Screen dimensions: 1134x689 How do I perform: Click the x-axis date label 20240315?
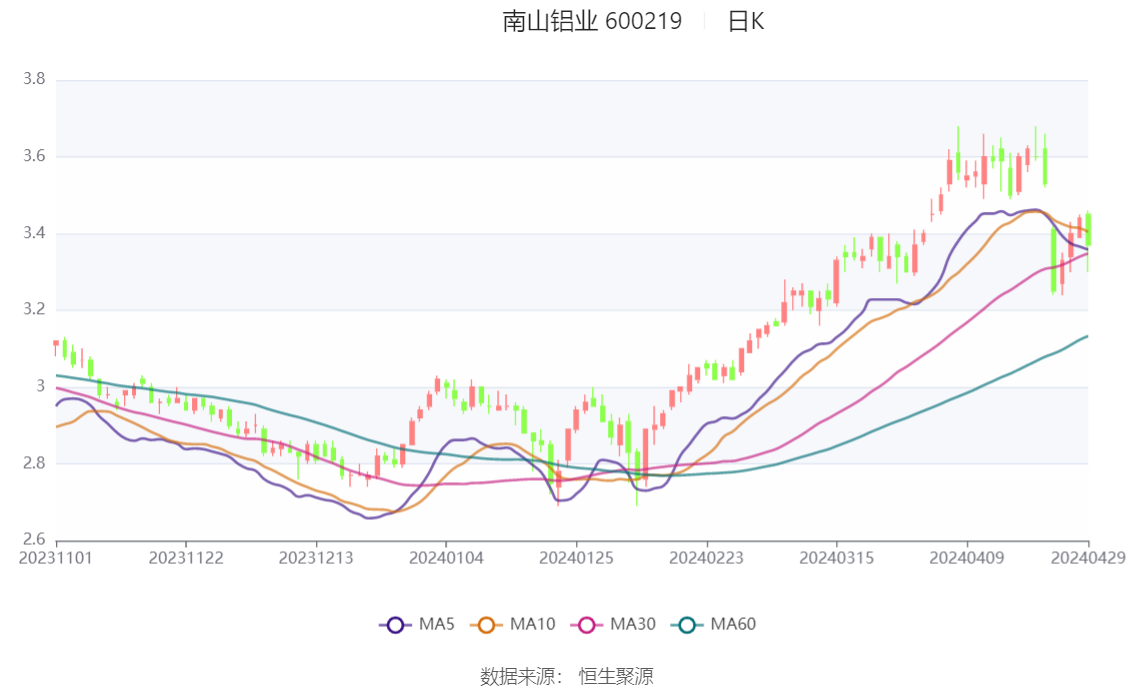pos(837,558)
